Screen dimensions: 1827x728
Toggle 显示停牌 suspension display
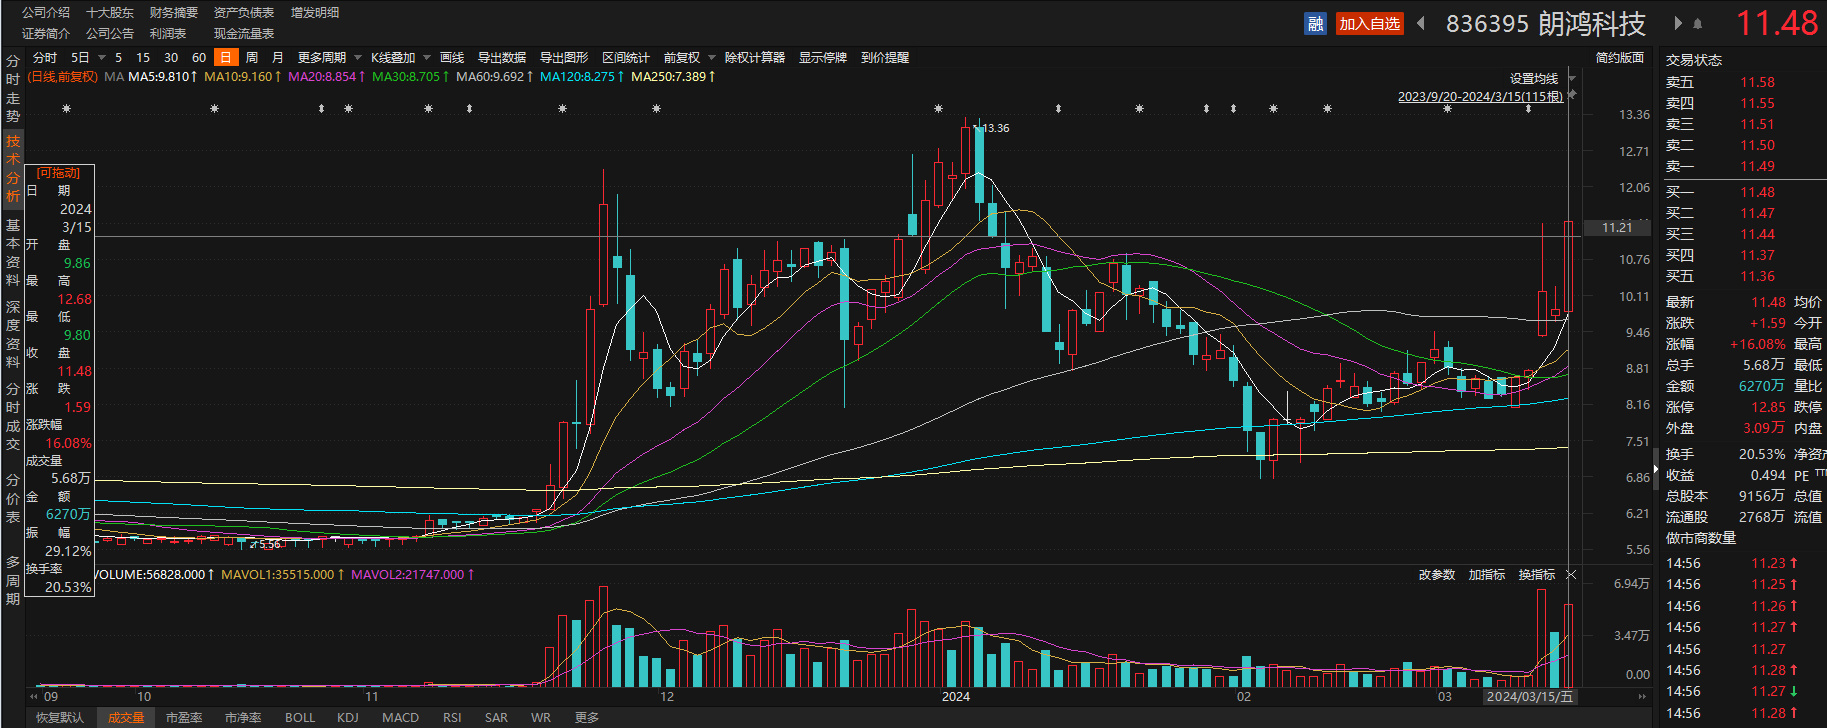point(822,58)
